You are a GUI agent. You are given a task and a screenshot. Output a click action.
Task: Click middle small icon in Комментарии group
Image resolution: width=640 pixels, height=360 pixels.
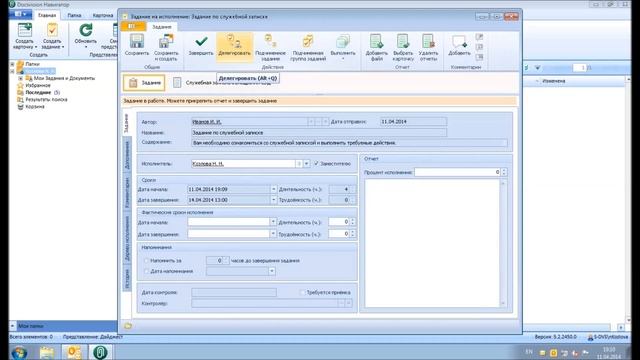(480, 47)
